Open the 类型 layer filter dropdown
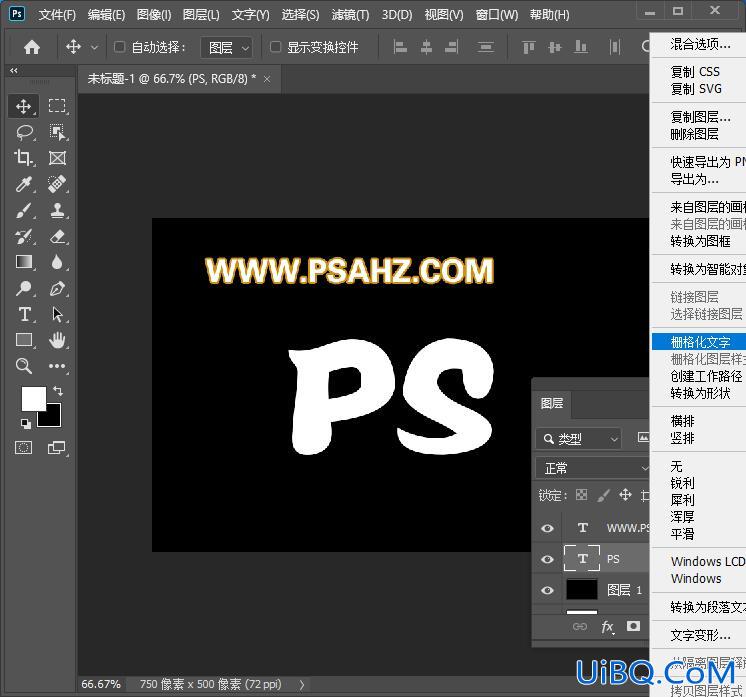The height and width of the screenshot is (697, 746). pos(579,439)
